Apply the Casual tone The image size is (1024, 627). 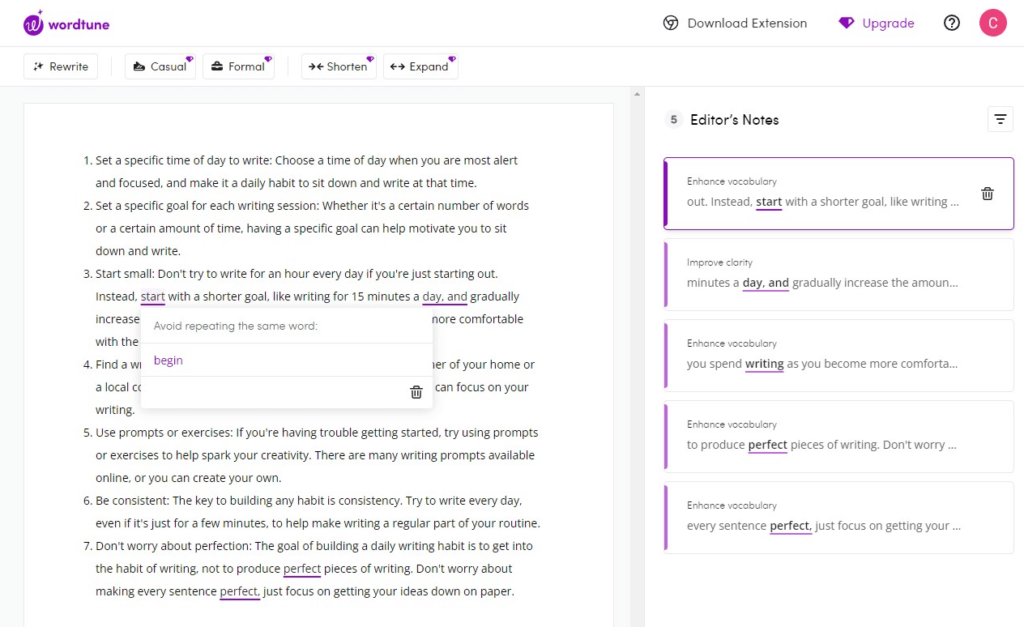click(160, 67)
